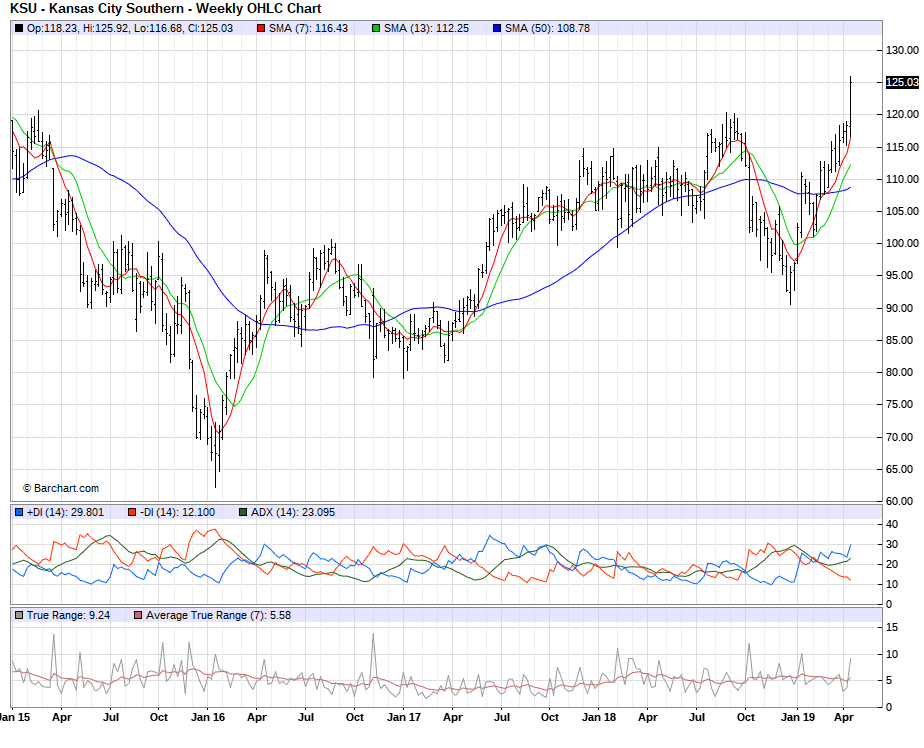Image resolution: width=924 pixels, height=748 pixels.
Task: Click the black OHLC legend swatch
Action: (x=19, y=28)
